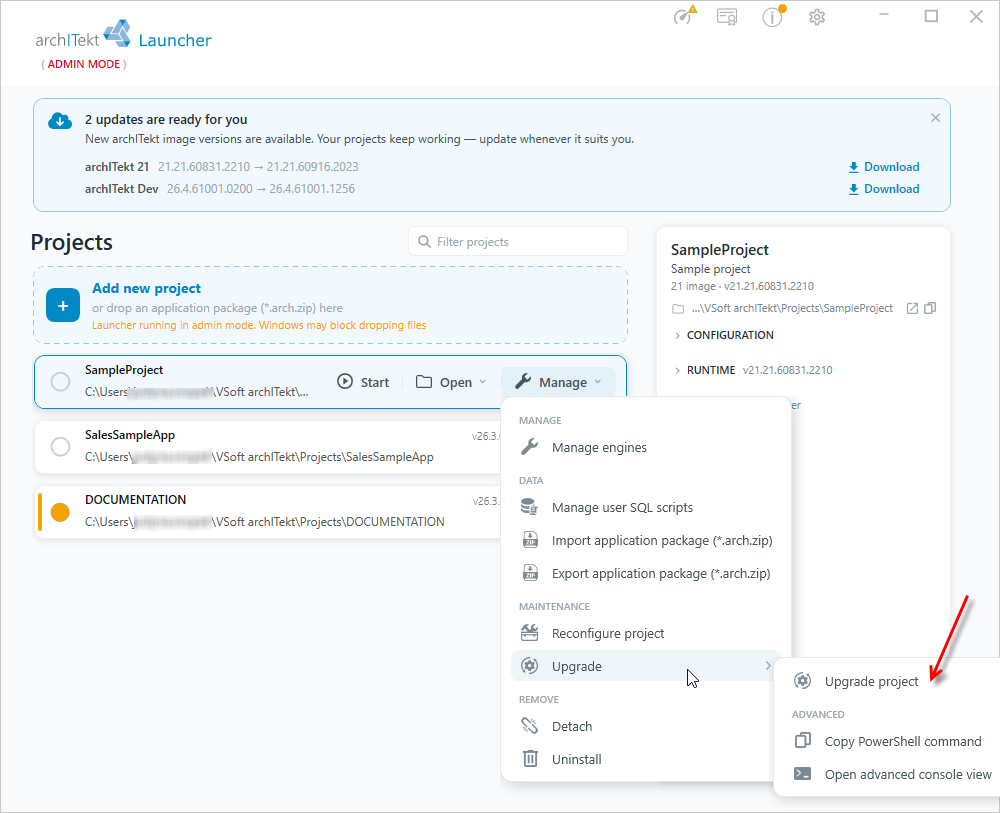This screenshot has width=1000, height=813.
Task: Click the Filter projects search field
Action: 518,242
